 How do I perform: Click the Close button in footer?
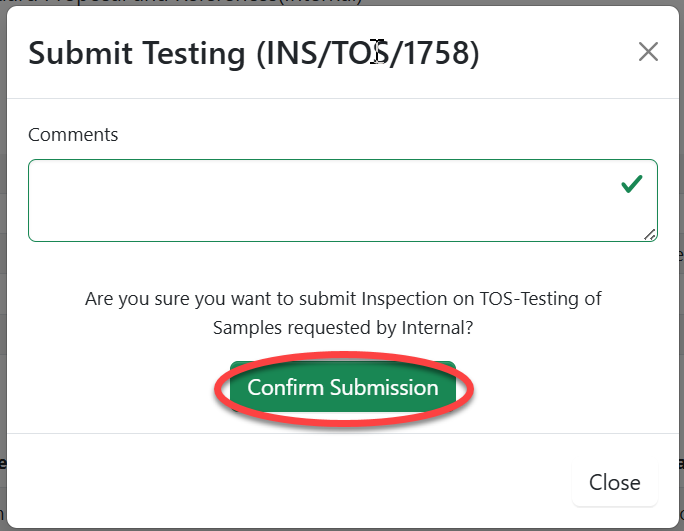[614, 483]
